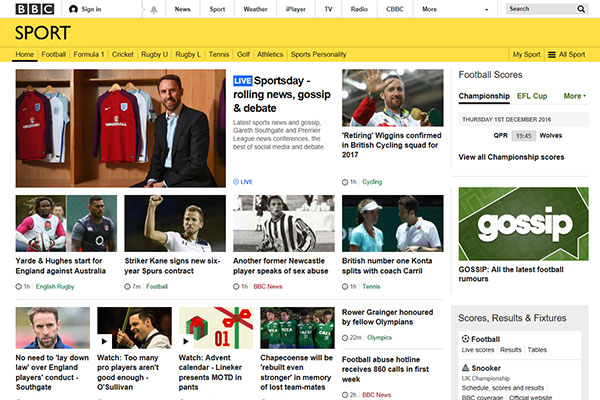Open iPlayer from the top bar
Screen dimensions: 600x400
[296, 9]
